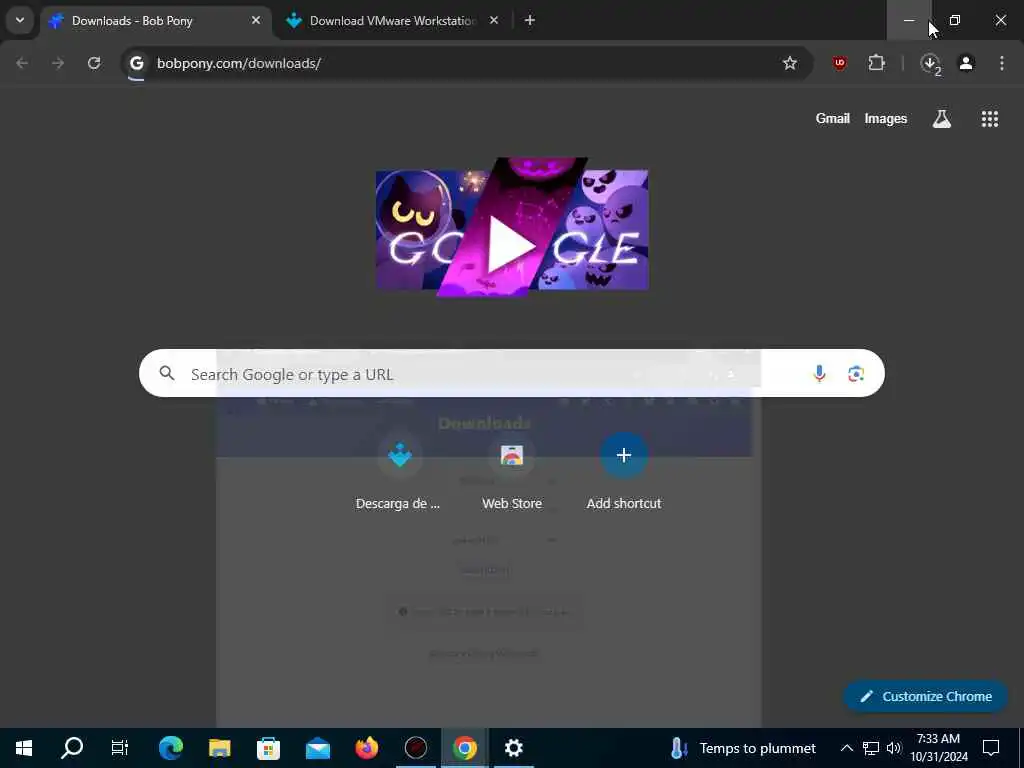Close the Download VMware Workstation tab
Image resolution: width=1024 pixels, height=768 pixels.
click(x=494, y=20)
